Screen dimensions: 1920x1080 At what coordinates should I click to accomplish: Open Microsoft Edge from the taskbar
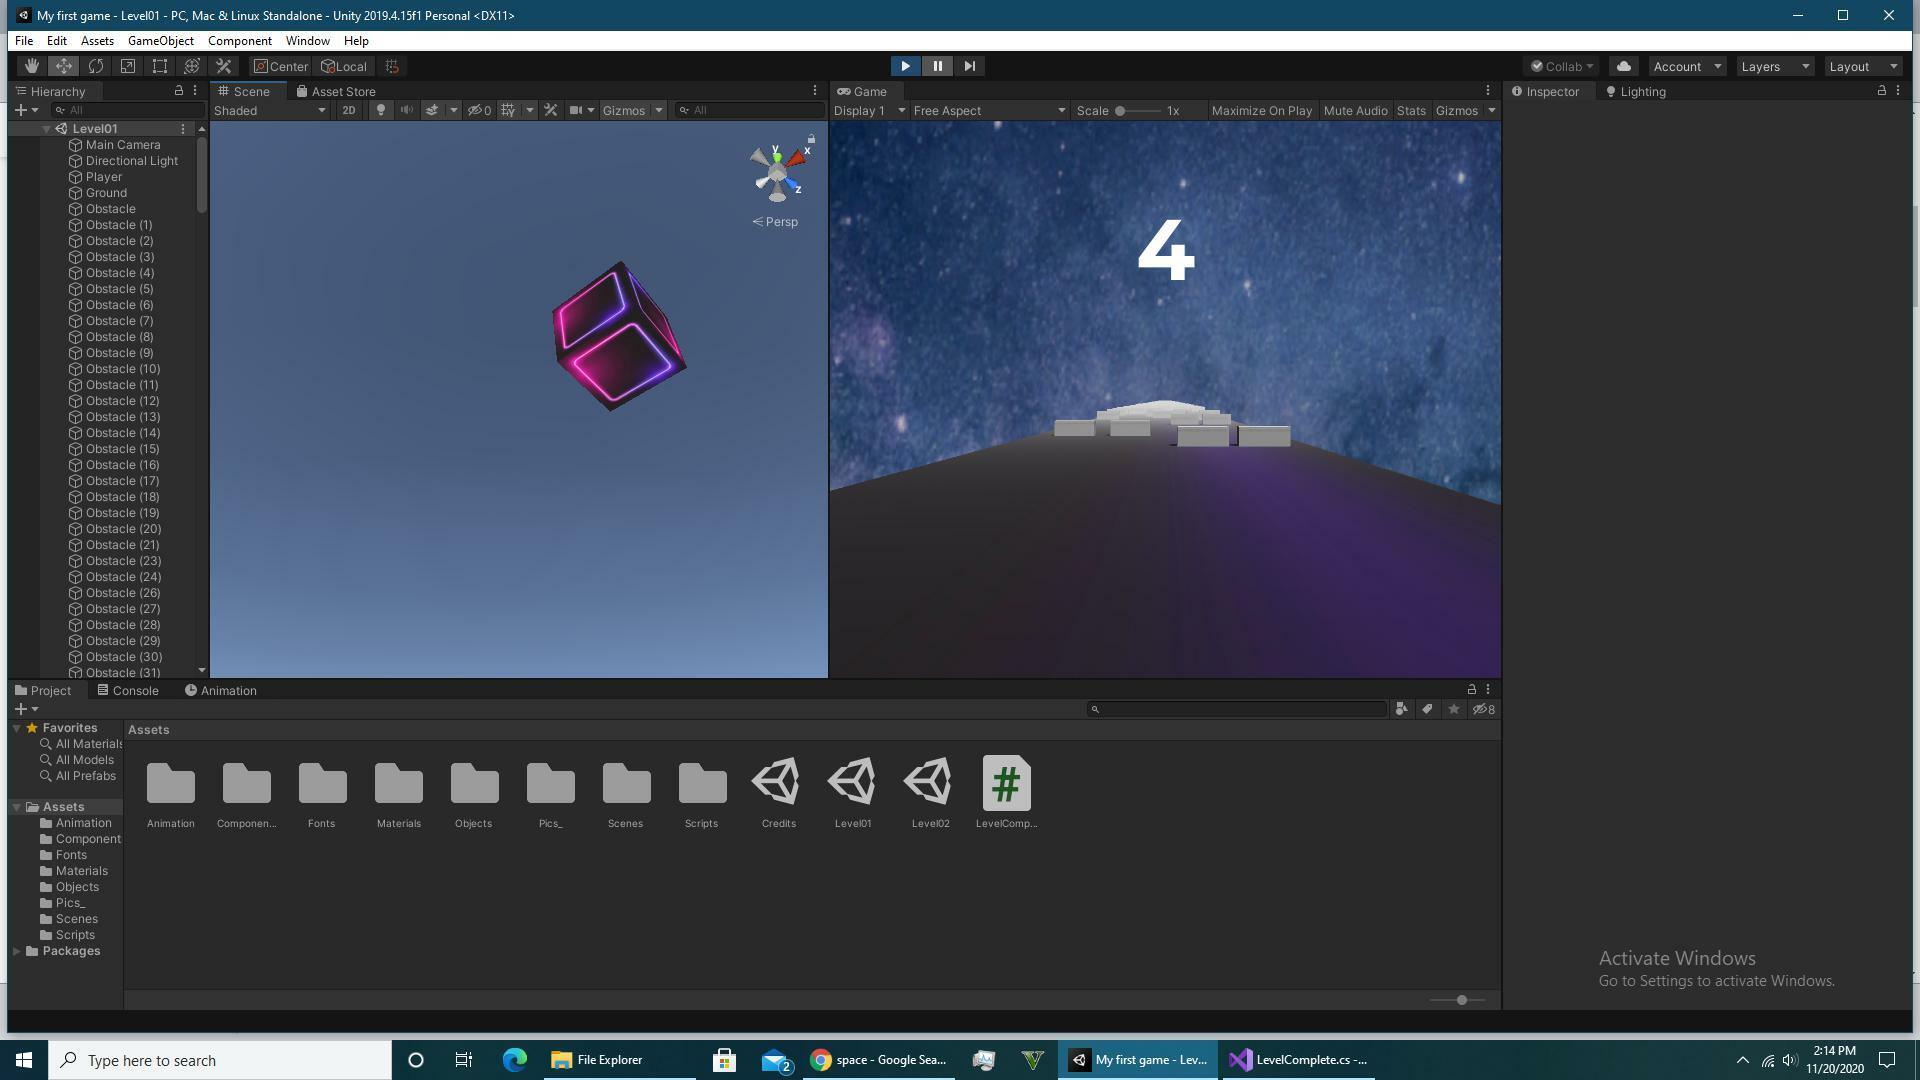tap(515, 1060)
